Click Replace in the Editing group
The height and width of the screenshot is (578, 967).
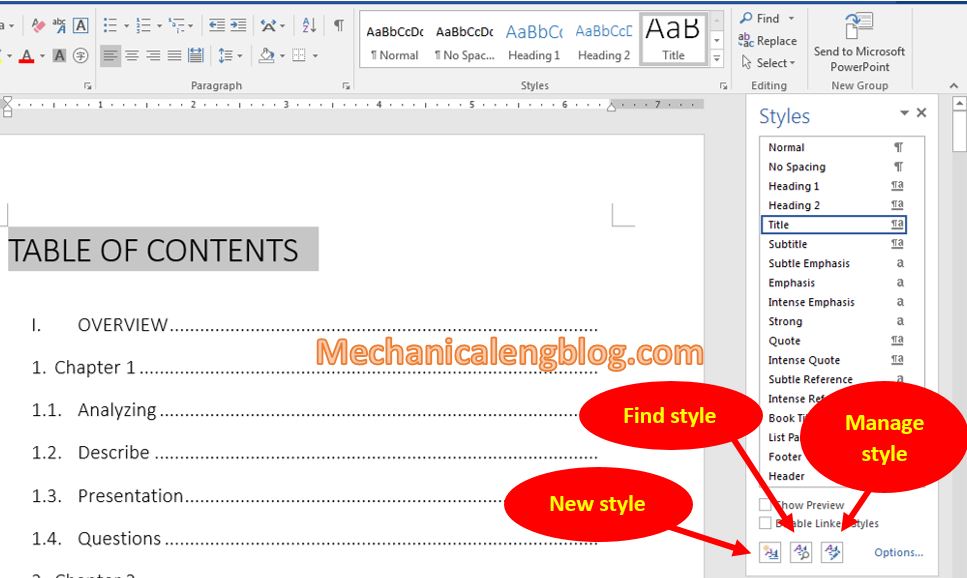(768, 41)
